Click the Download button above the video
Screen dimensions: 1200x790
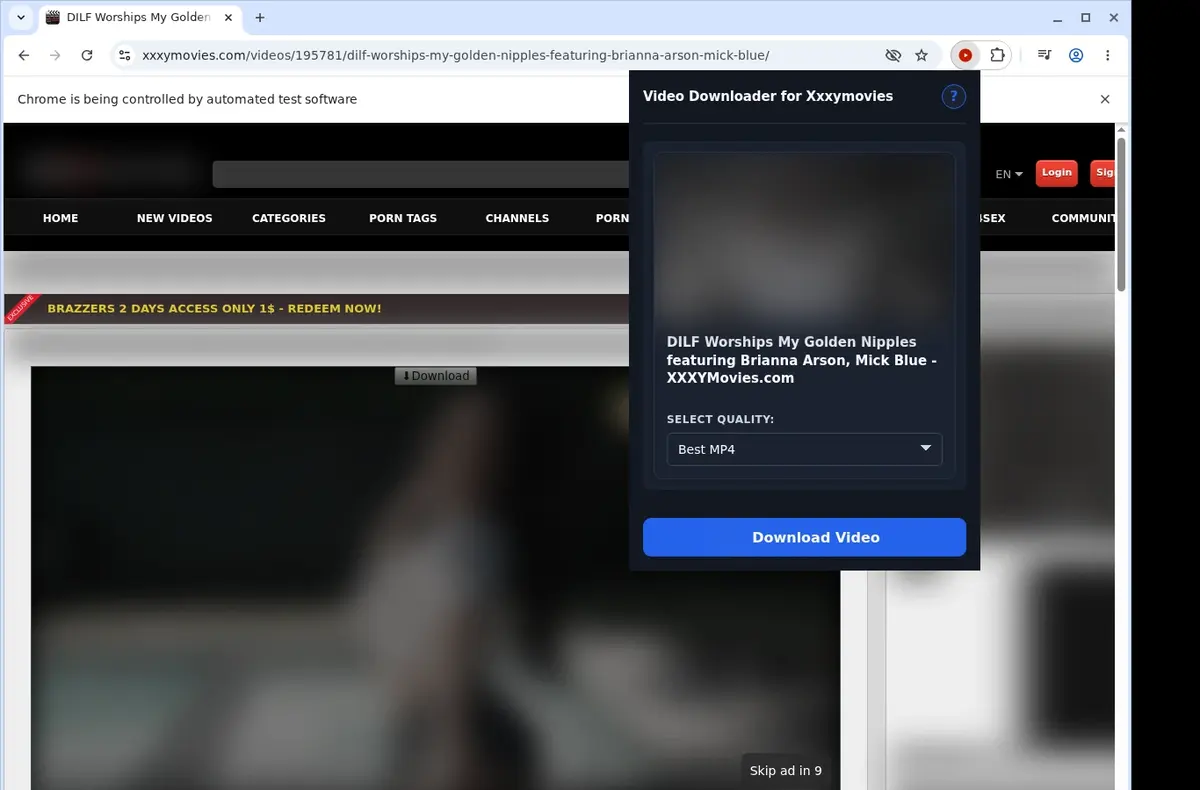pyautogui.click(x=436, y=376)
